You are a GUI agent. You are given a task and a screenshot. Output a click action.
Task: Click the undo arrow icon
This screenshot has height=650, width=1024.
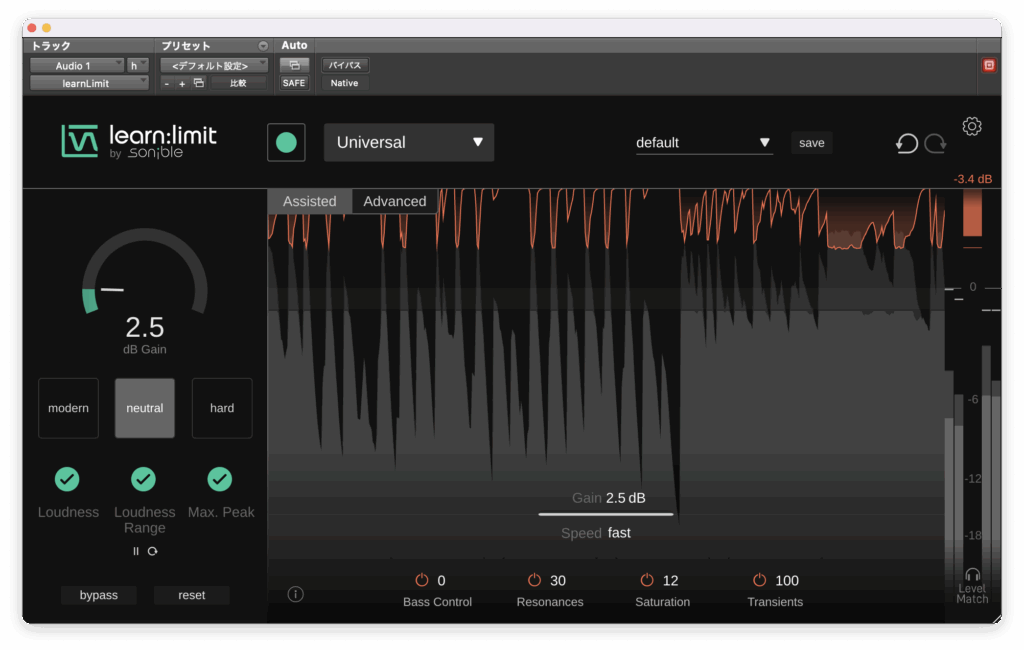(906, 143)
